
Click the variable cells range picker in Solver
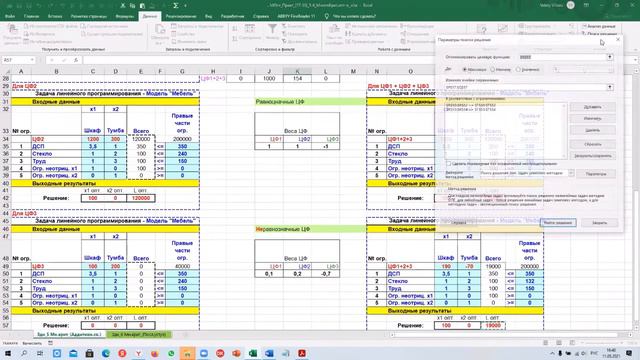[x=609, y=87]
